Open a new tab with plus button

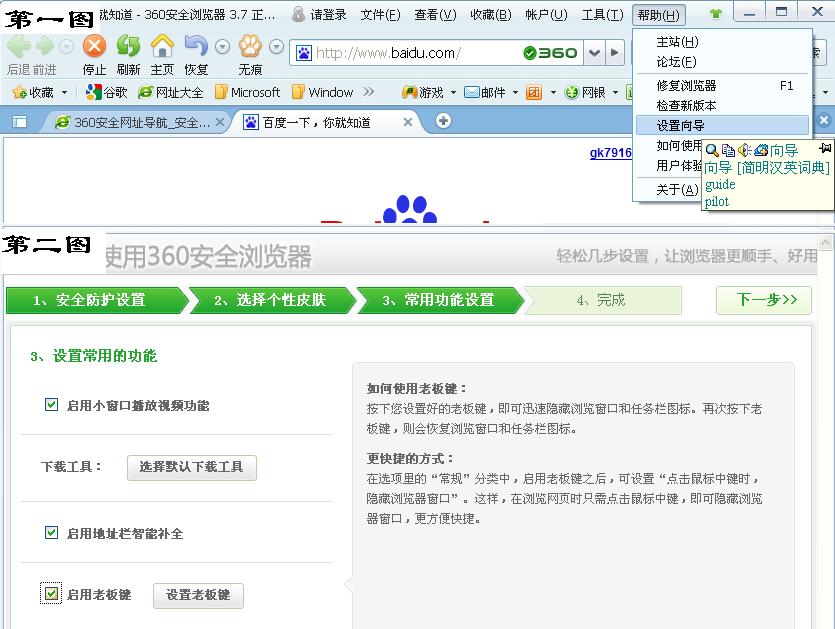(x=443, y=121)
